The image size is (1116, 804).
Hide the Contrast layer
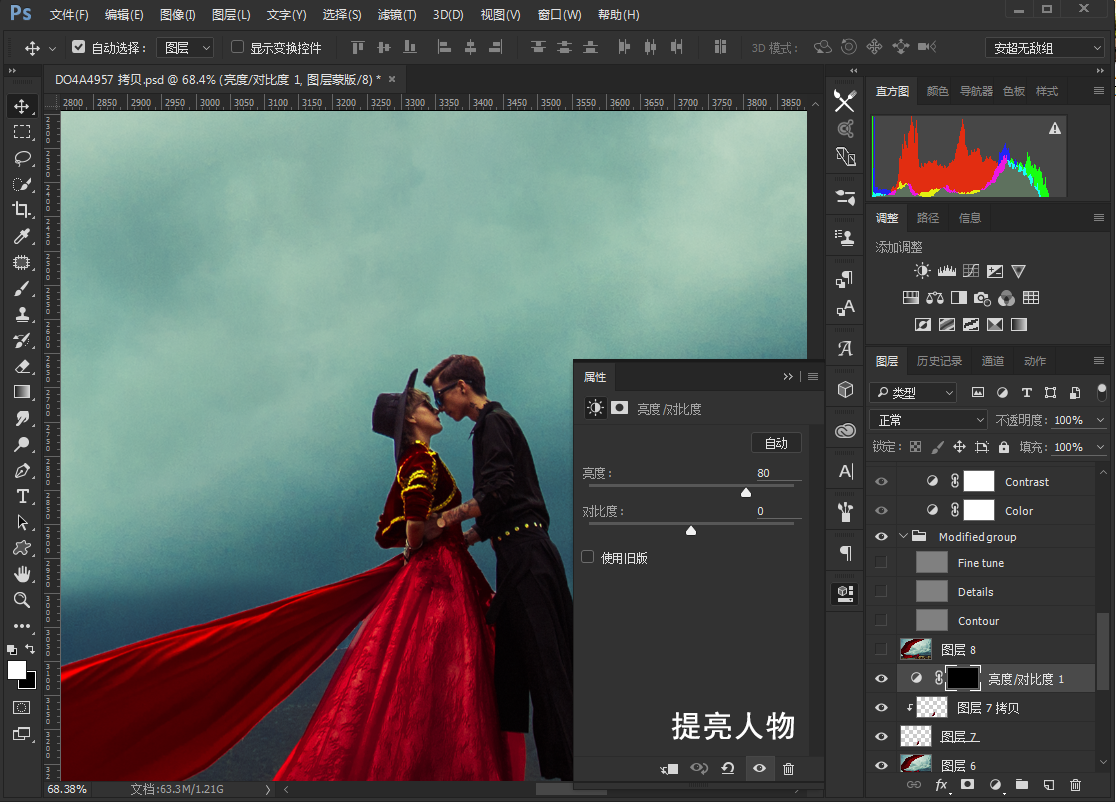click(x=881, y=482)
